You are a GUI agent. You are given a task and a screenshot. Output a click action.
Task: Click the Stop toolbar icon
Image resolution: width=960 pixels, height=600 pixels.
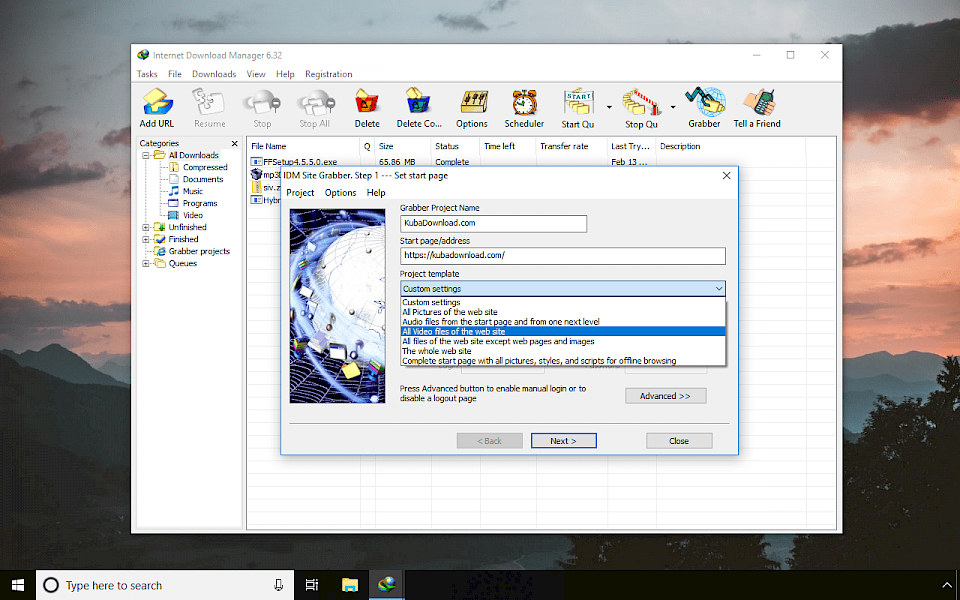pyautogui.click(x=262, y=107)
